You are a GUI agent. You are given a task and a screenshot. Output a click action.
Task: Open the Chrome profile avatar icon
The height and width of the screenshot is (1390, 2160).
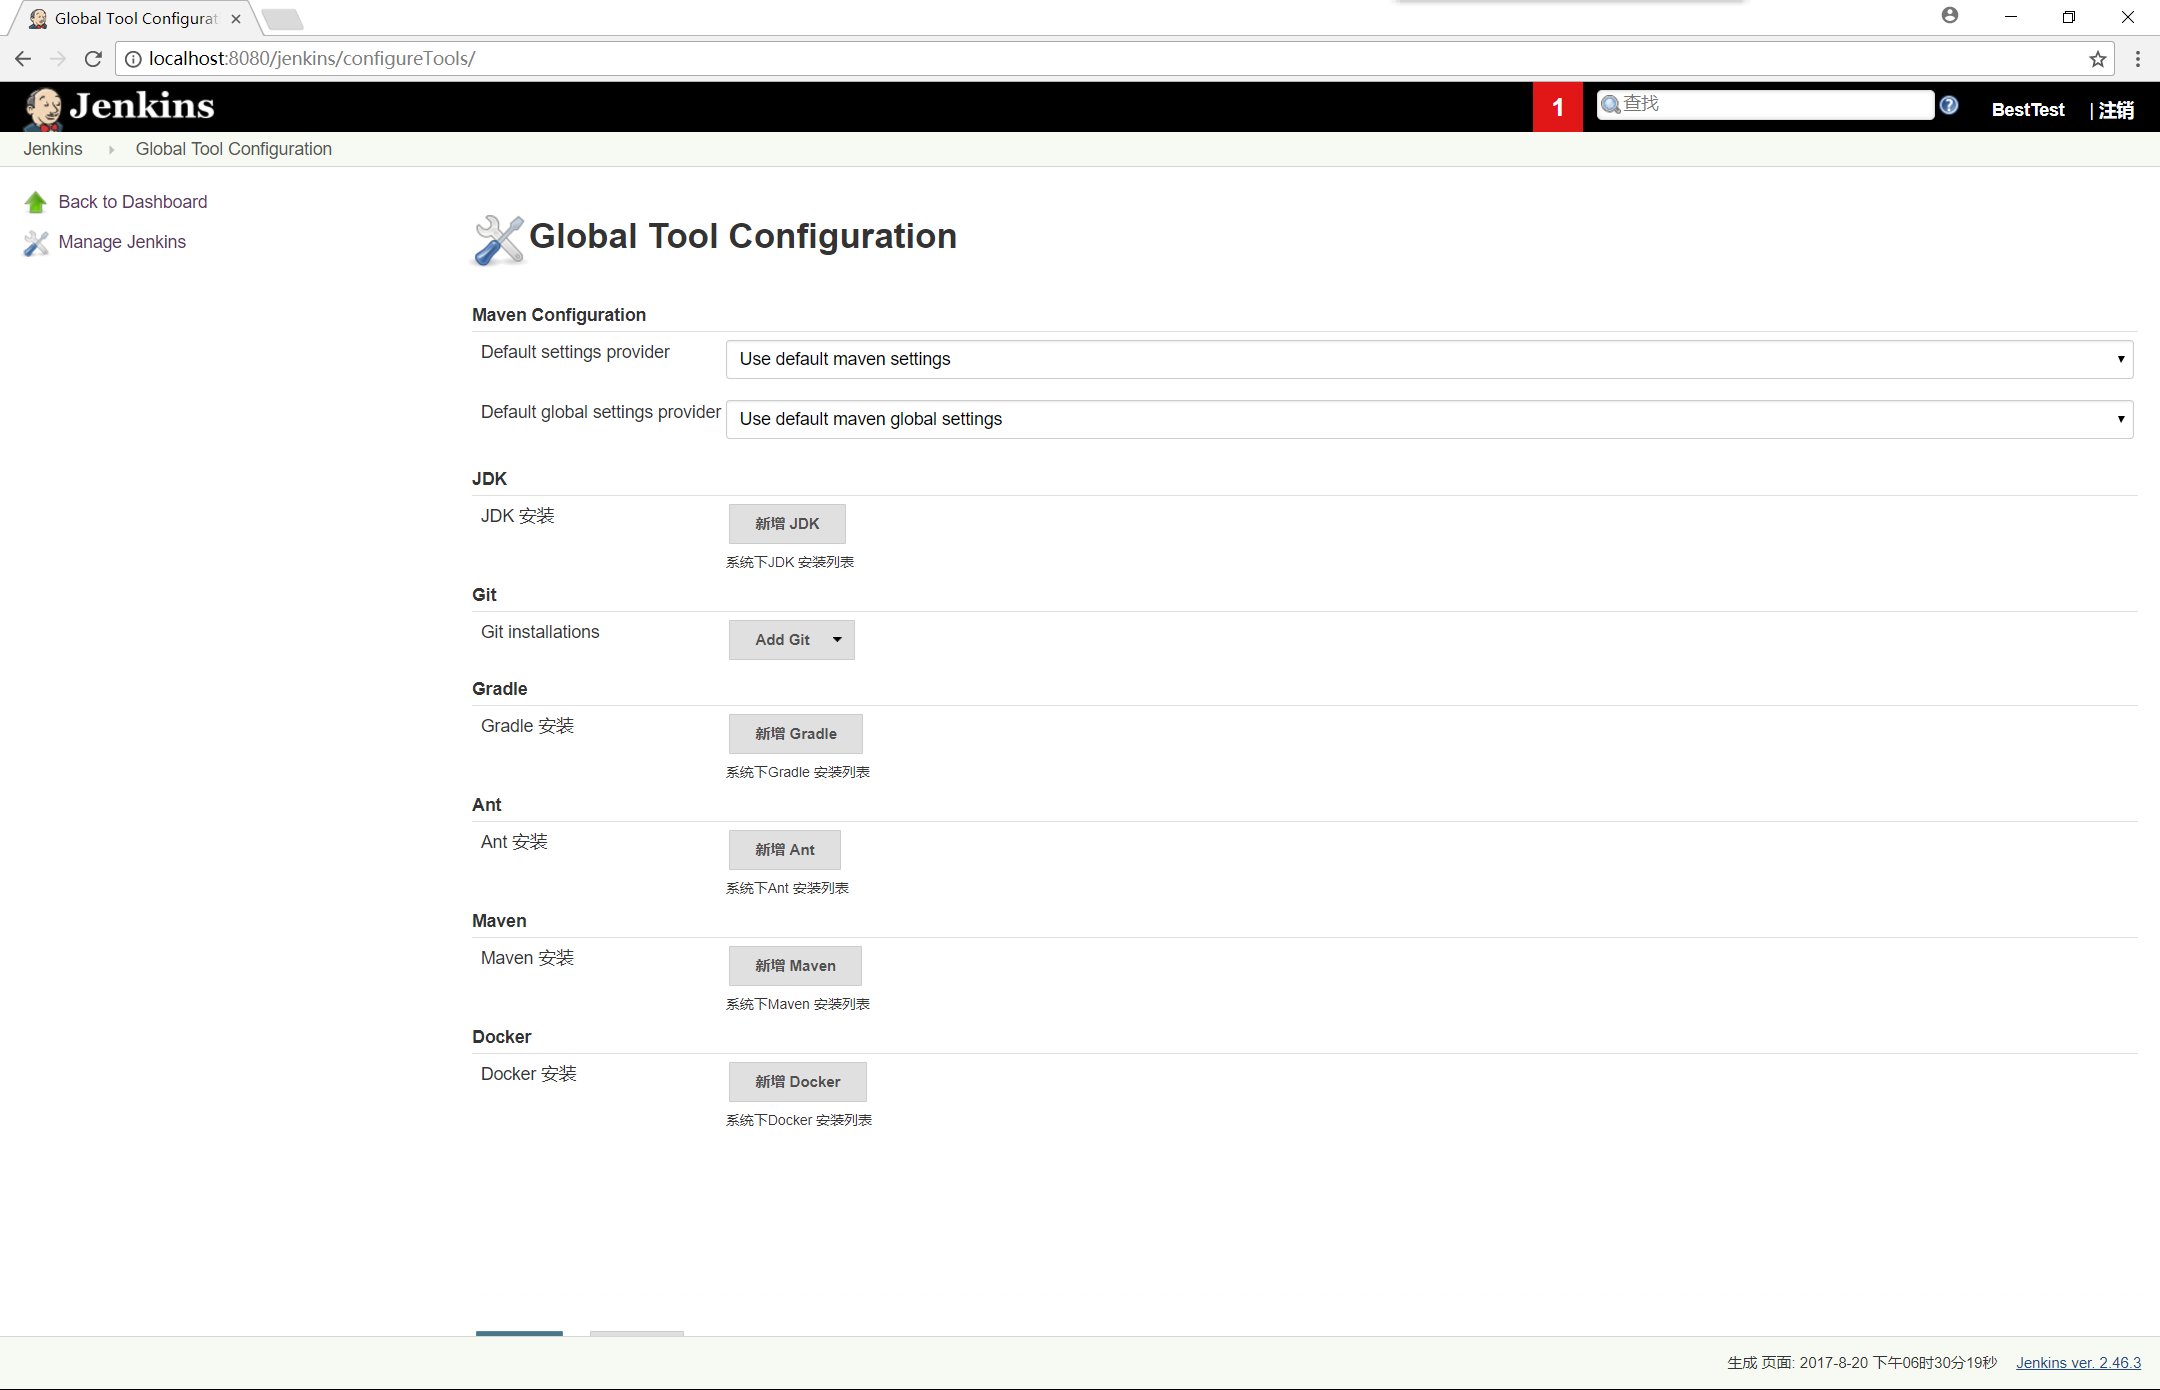(1950, 16)
